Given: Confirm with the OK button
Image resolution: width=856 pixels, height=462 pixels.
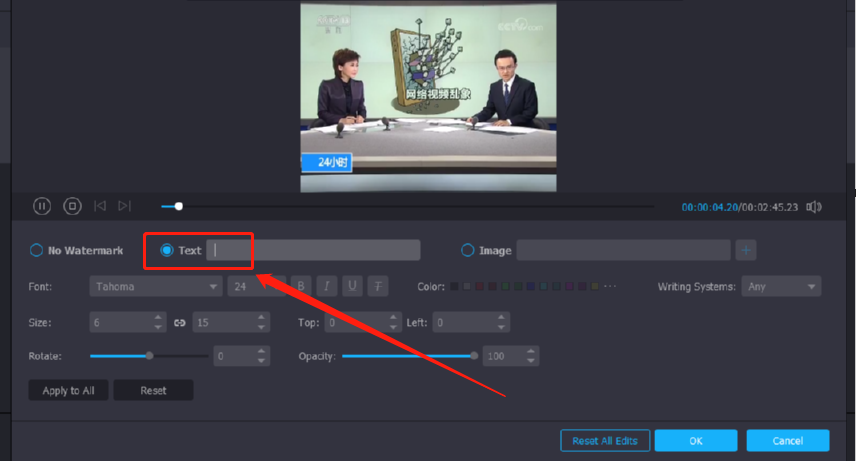Looking at the screenshot, I should [696, 441].
